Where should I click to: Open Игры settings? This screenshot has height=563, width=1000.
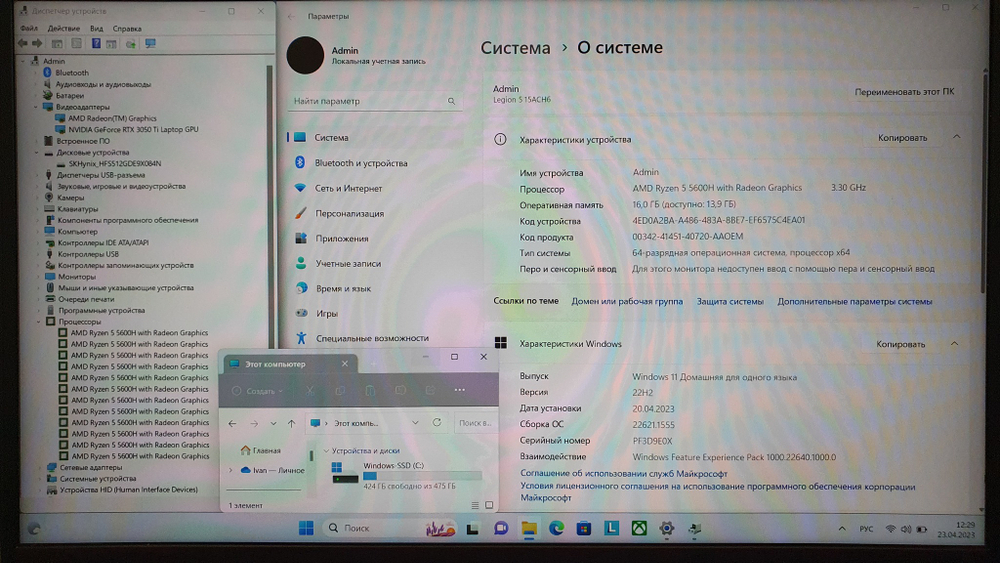coord(327,314)
